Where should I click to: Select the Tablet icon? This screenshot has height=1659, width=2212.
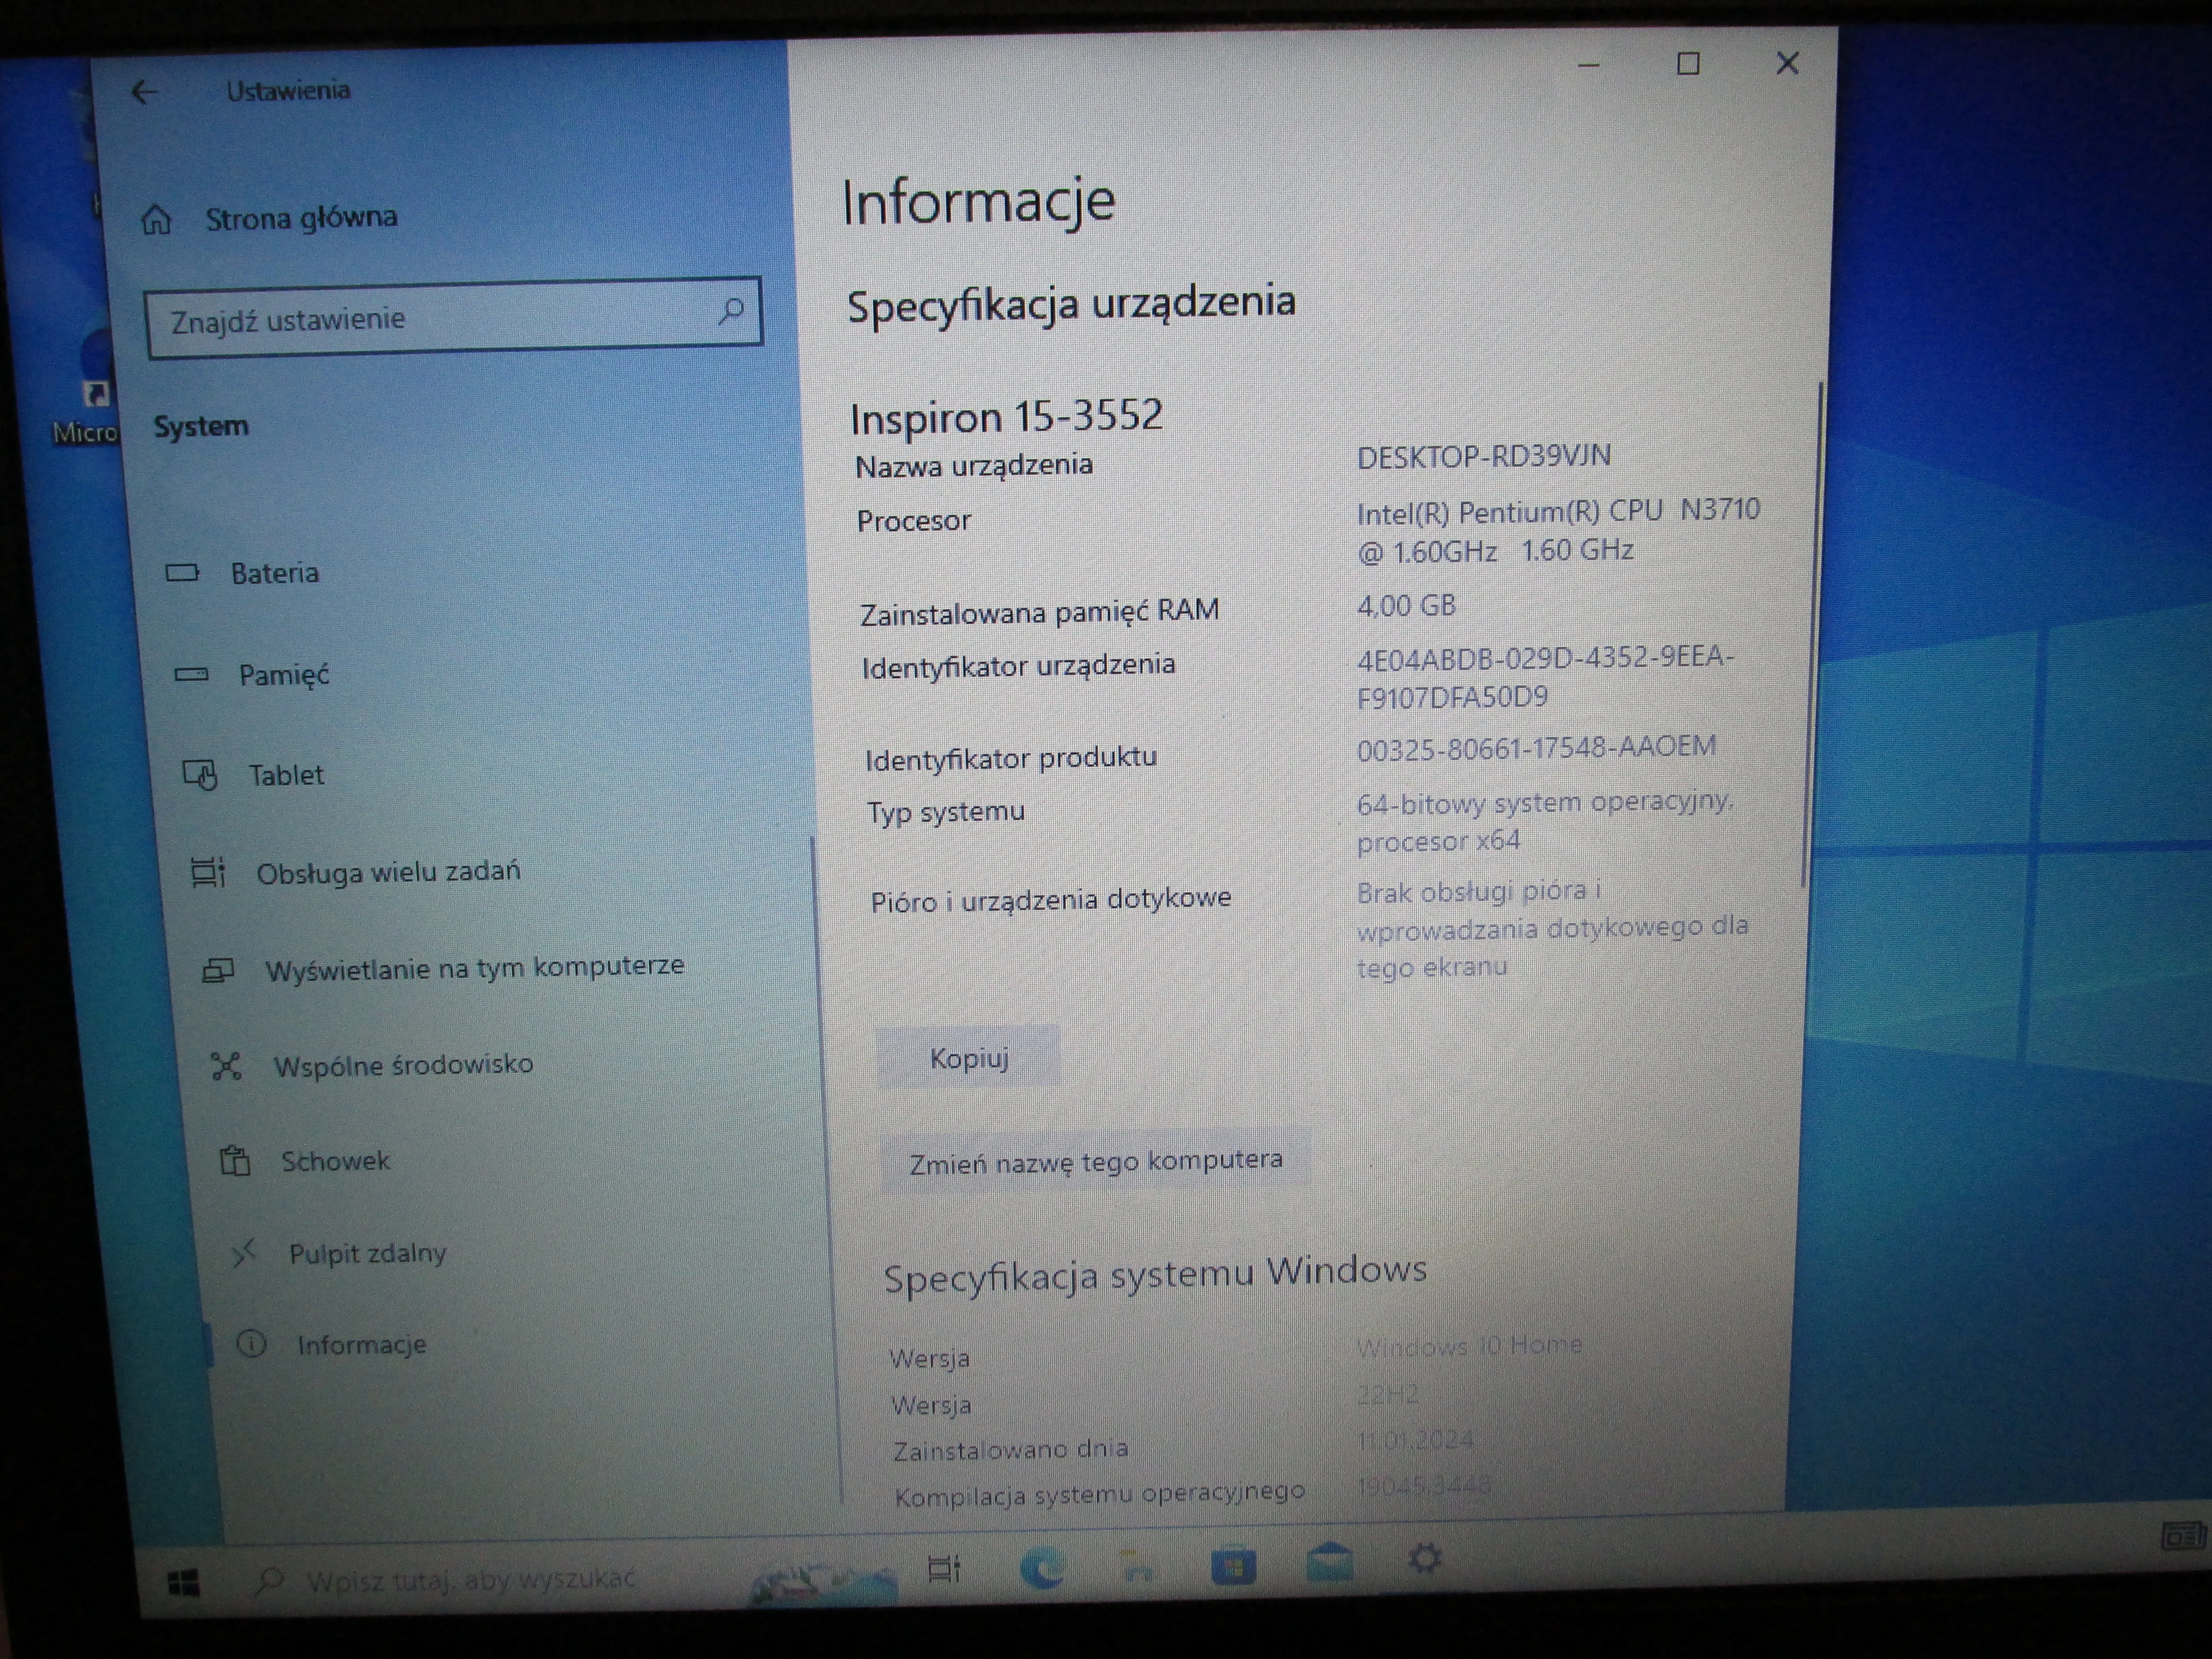click(200, 775)
